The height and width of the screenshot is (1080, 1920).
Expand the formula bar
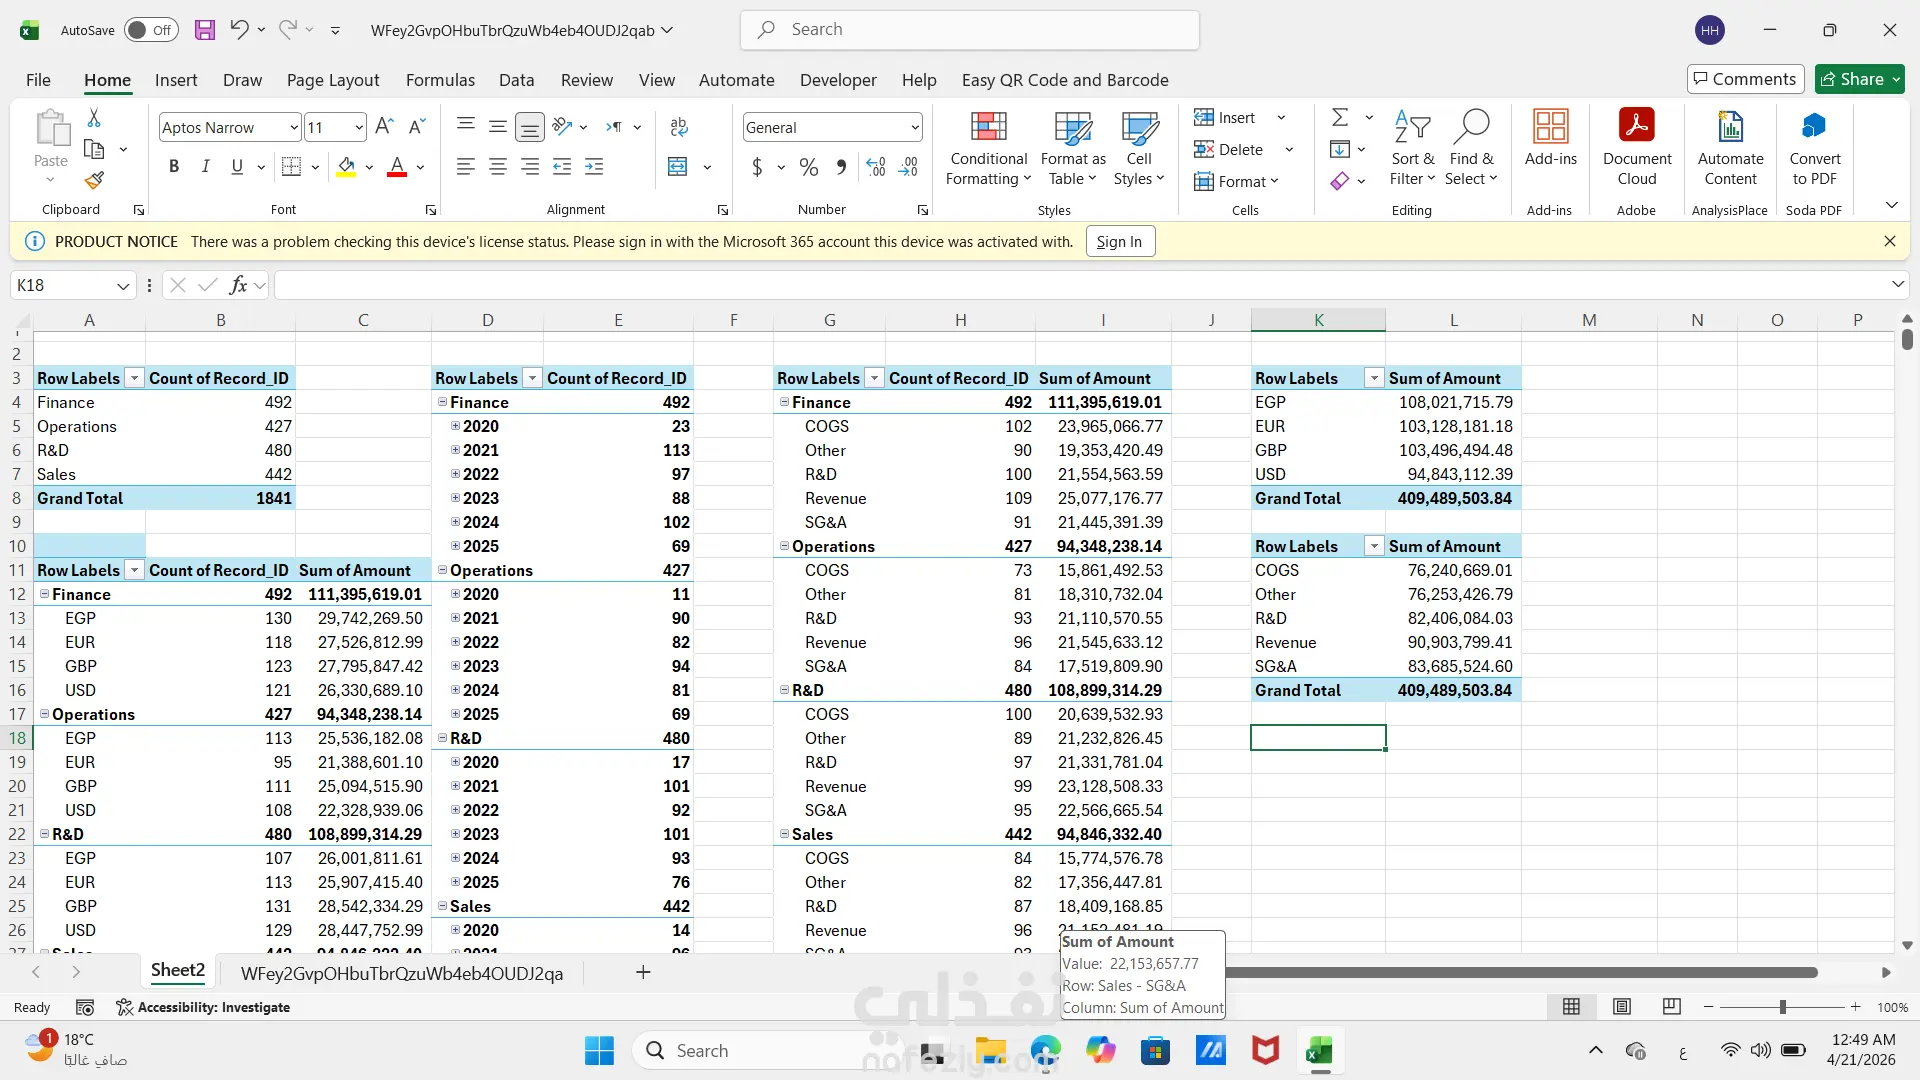[1898, 285]
